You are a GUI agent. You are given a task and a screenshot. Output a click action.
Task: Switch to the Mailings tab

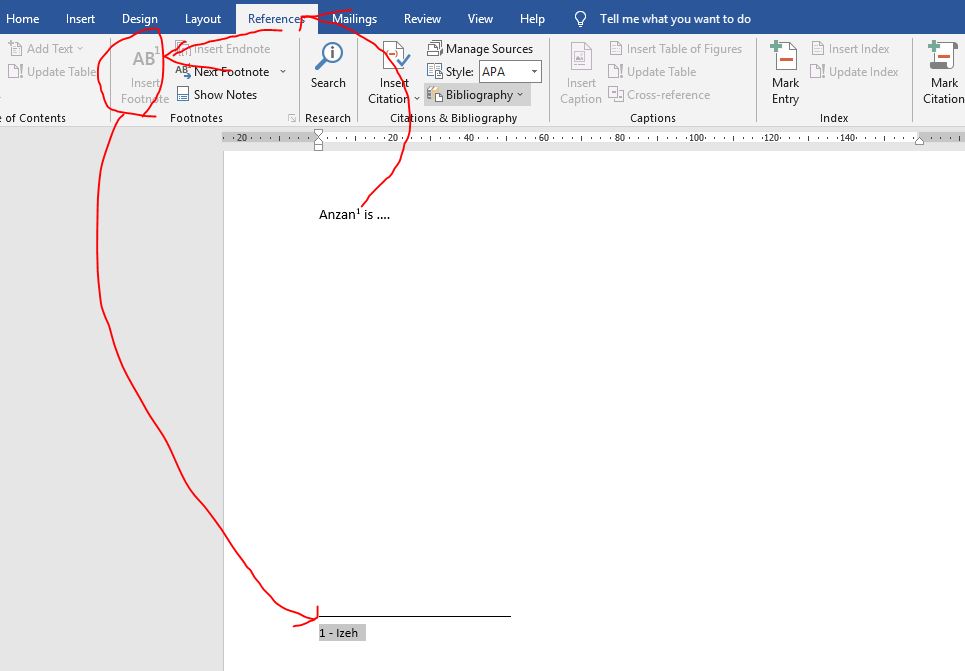tap(354, 19)
